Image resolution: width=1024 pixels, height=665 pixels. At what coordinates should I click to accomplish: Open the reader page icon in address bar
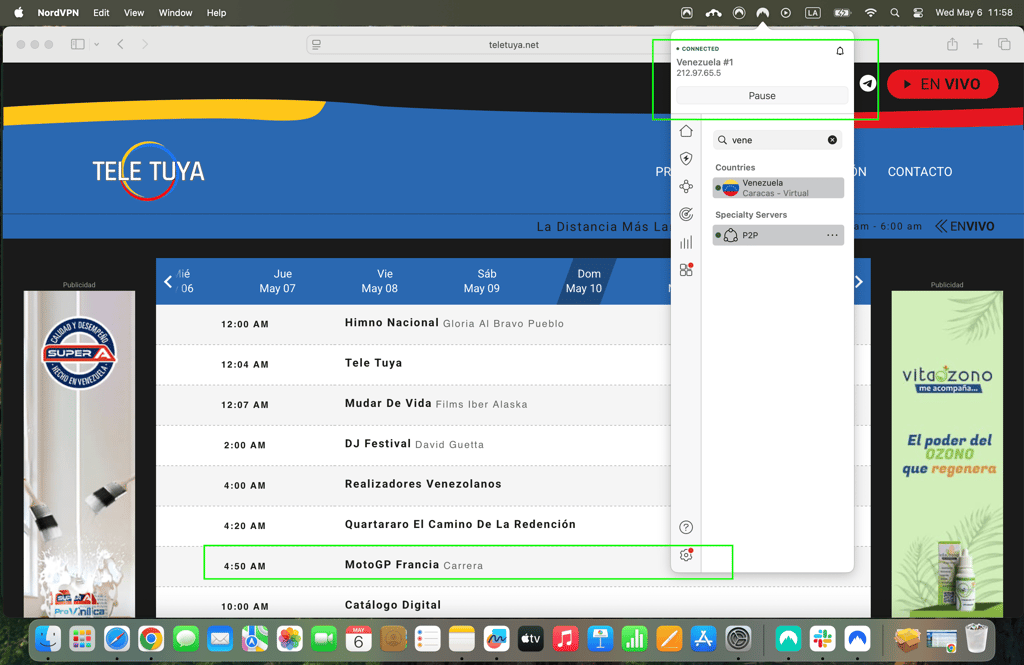317,44
